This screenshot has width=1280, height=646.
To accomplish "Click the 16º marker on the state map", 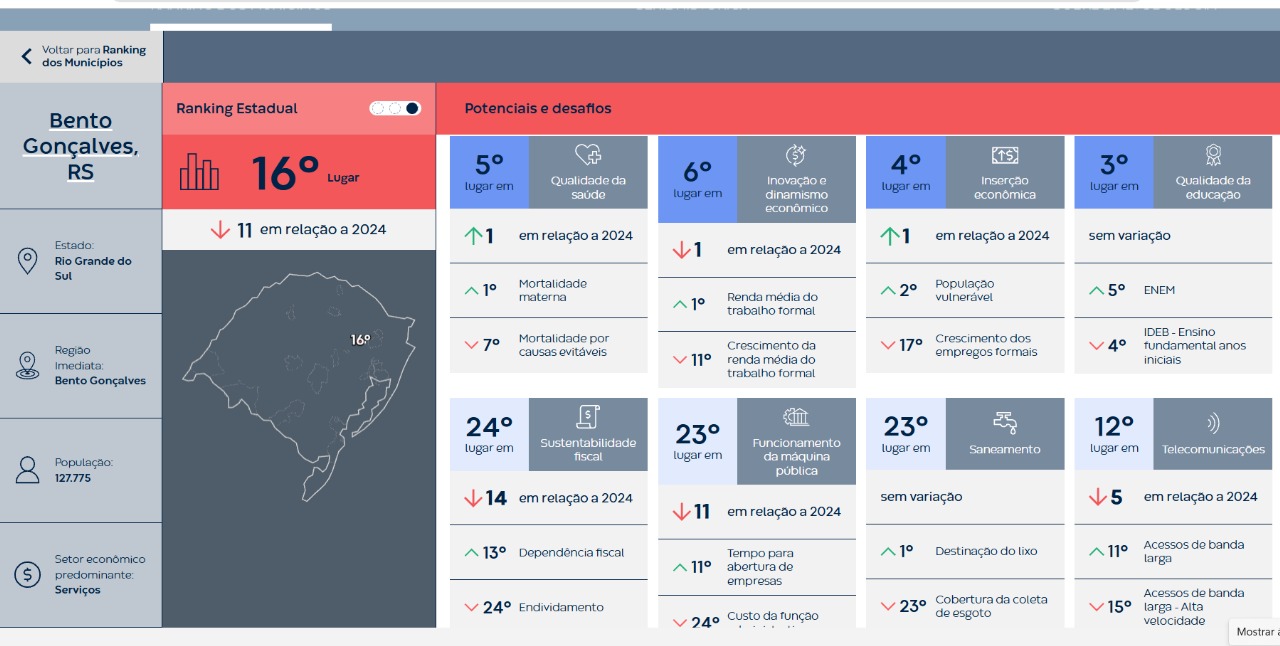I will coord(360,340).
